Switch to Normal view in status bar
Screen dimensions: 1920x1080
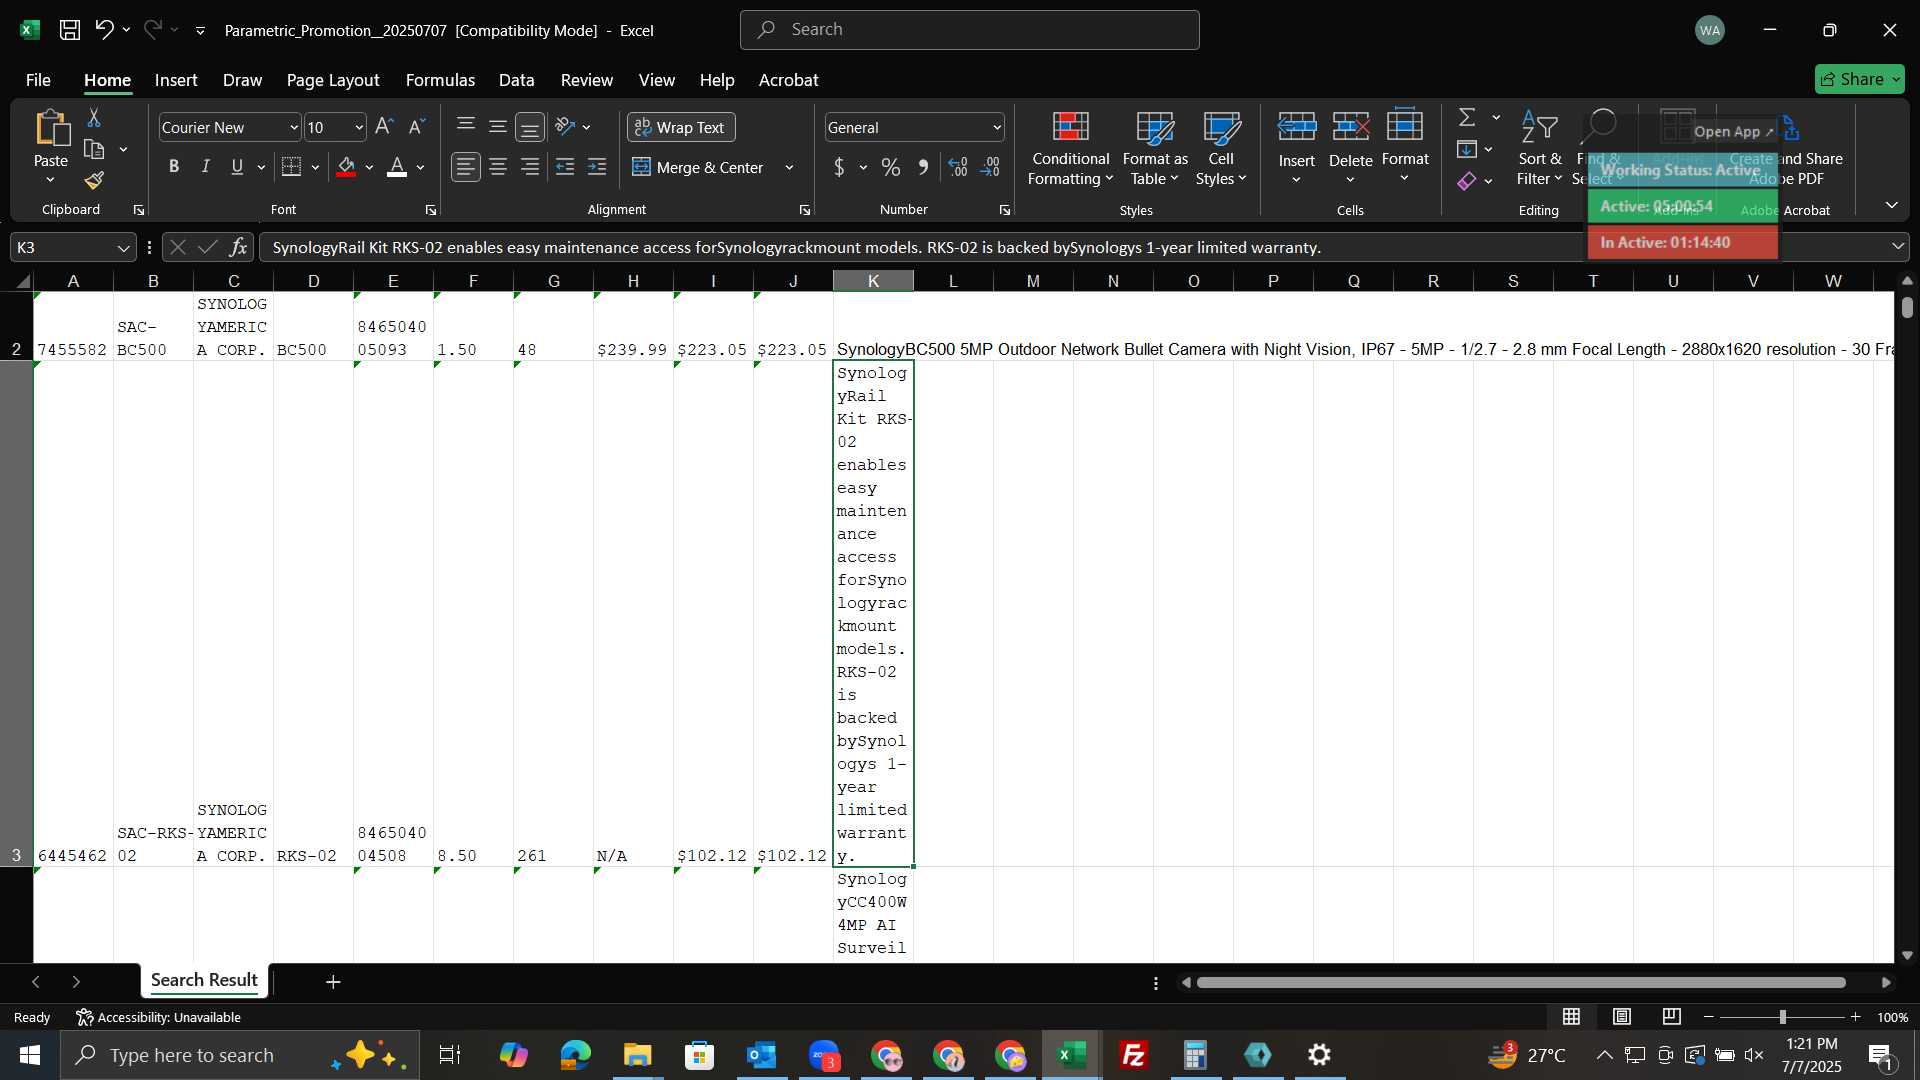coord(1572,1017)
